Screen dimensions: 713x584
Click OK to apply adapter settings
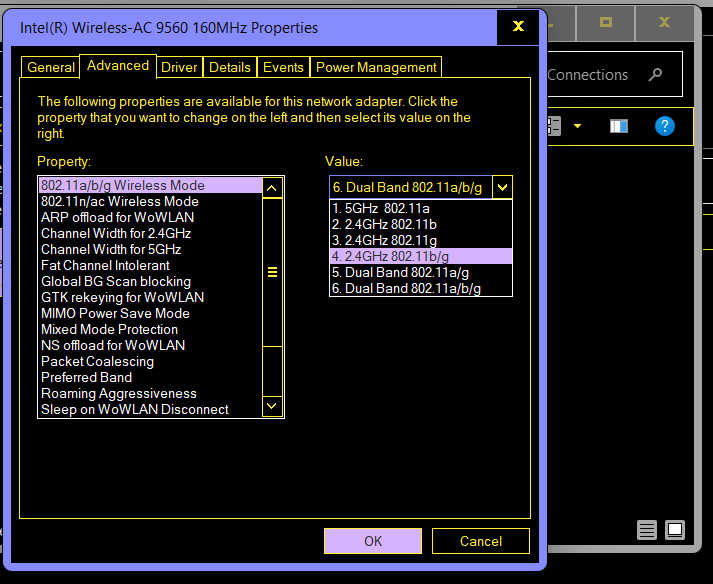[373, 541]
